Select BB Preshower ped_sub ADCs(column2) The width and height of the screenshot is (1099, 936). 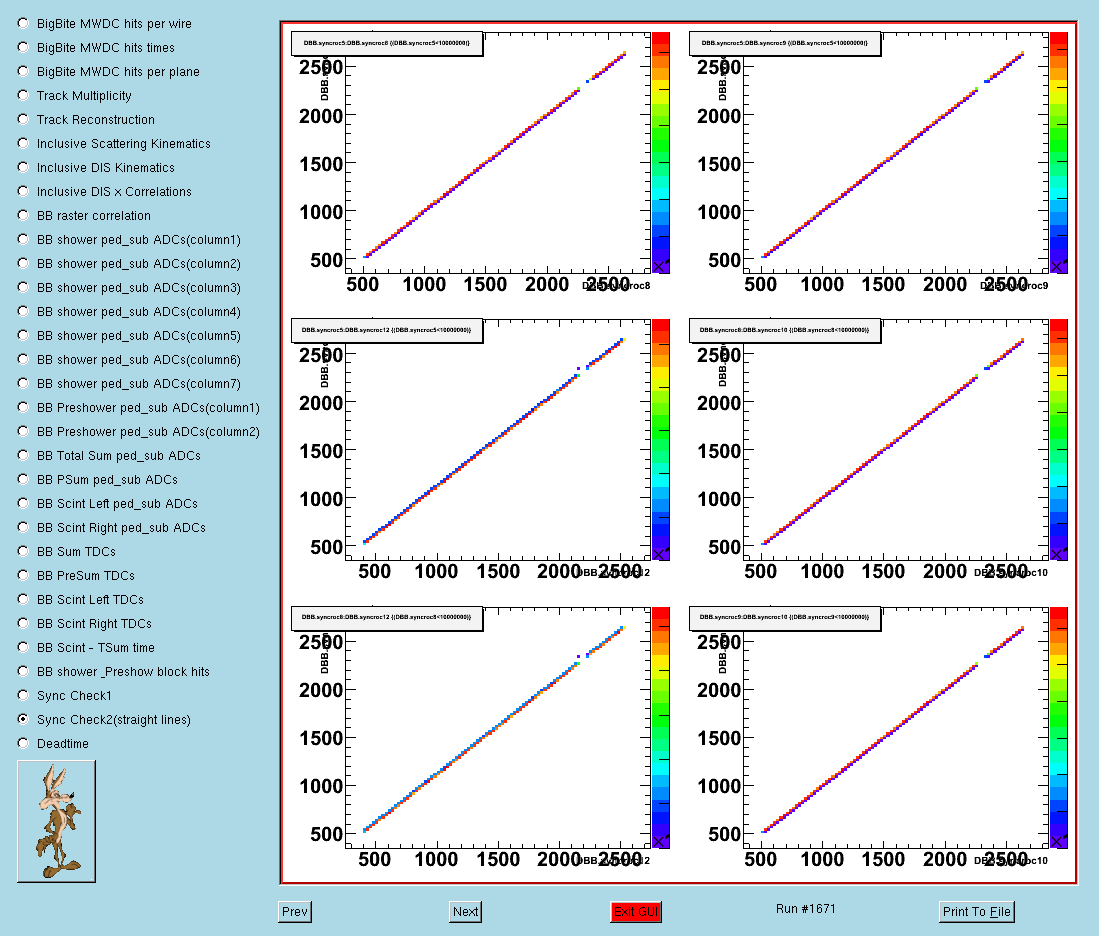tap(23, 430)
